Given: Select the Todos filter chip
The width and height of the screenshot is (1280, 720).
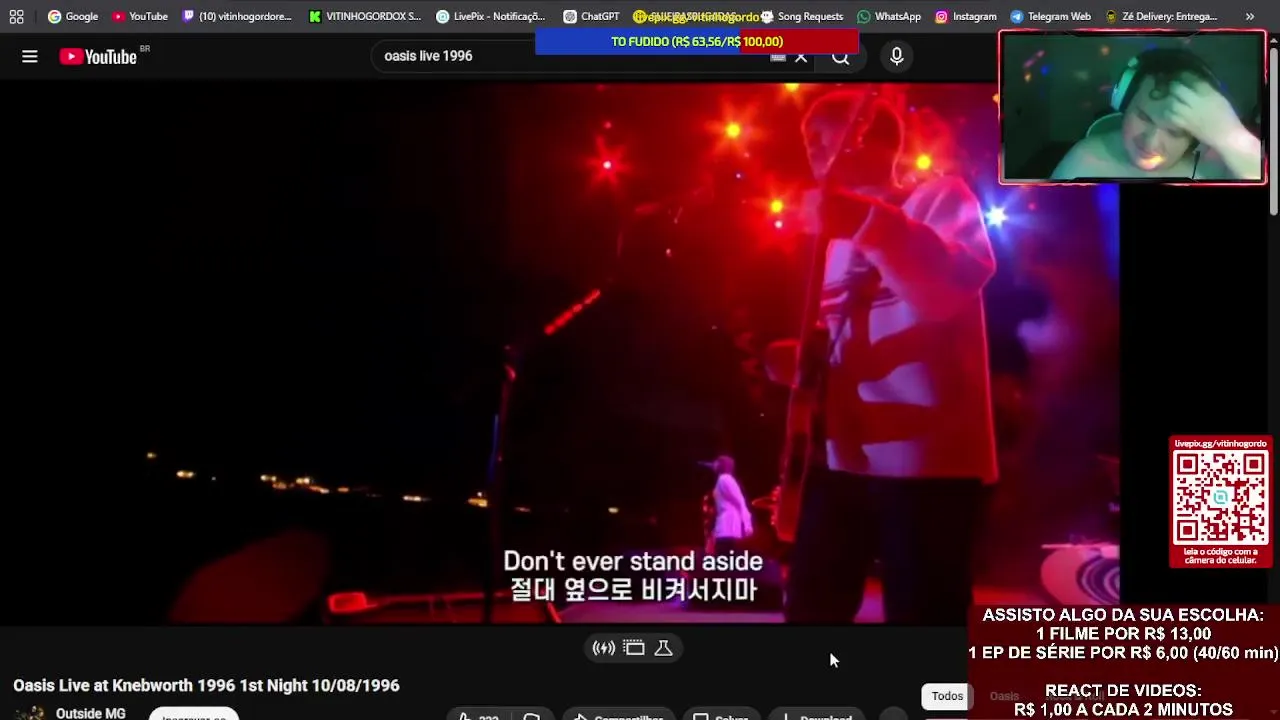Looking at the screenshot, I should tap(947, 696).
